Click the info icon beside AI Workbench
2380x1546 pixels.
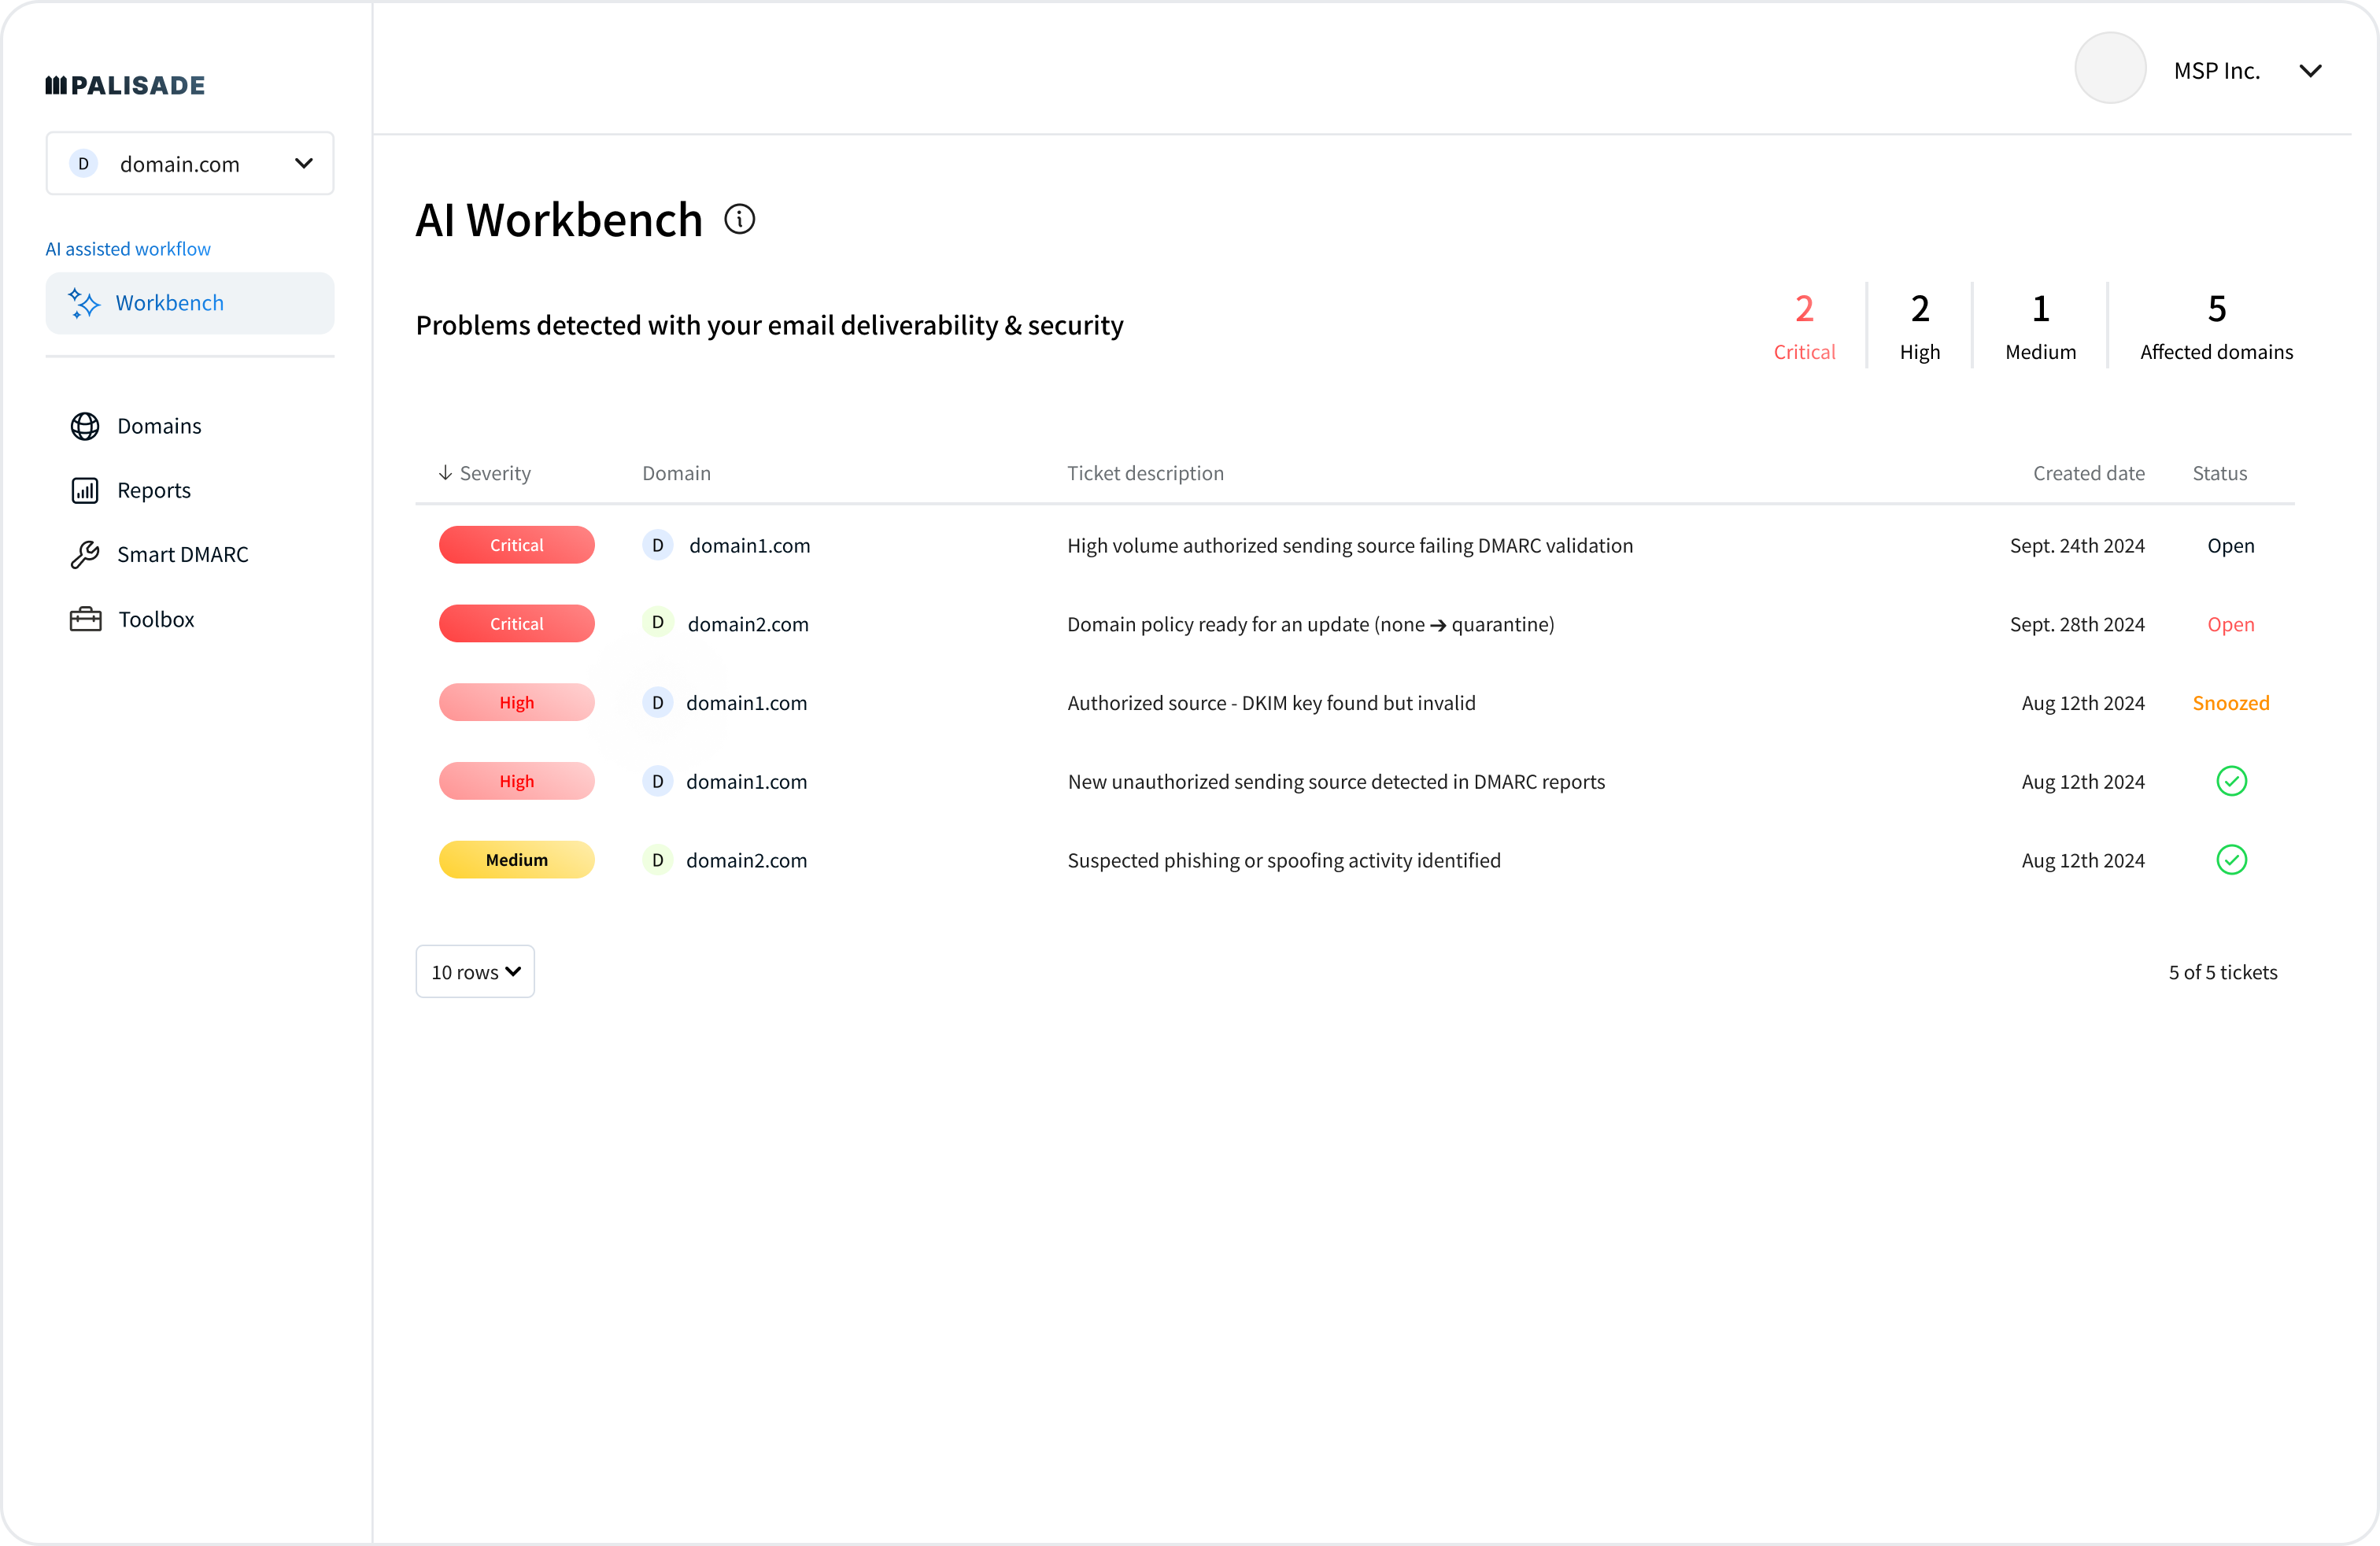(x=739, y=219)
